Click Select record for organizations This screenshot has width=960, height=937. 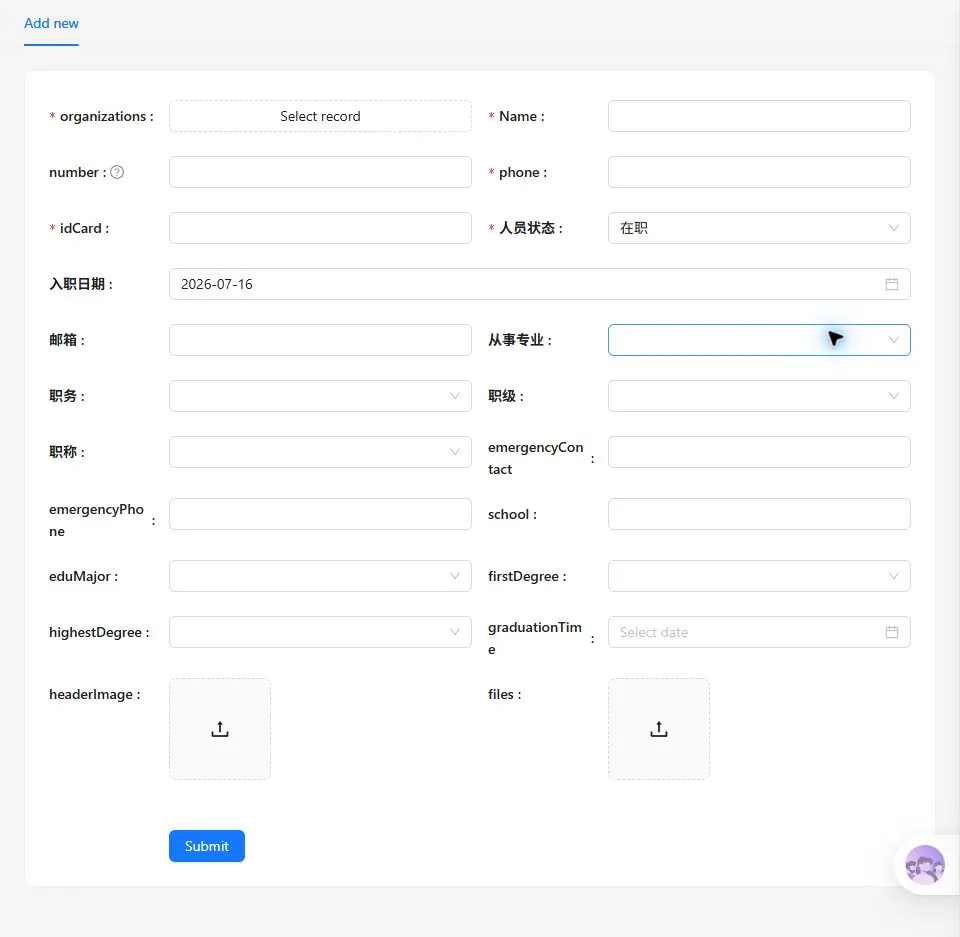coord(320,116)
